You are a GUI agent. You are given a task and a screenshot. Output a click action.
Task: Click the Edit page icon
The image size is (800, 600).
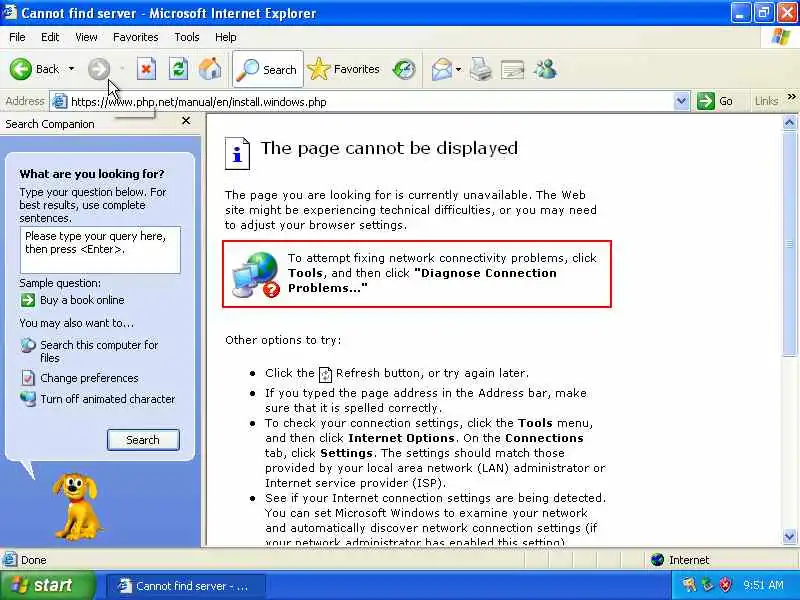[513, 69]
